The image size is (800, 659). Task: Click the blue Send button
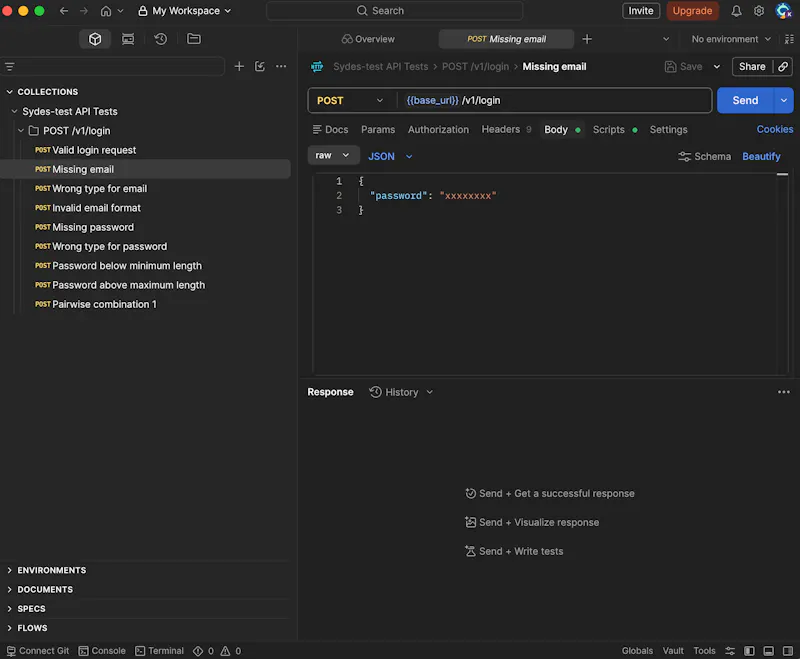pos(745,100)
